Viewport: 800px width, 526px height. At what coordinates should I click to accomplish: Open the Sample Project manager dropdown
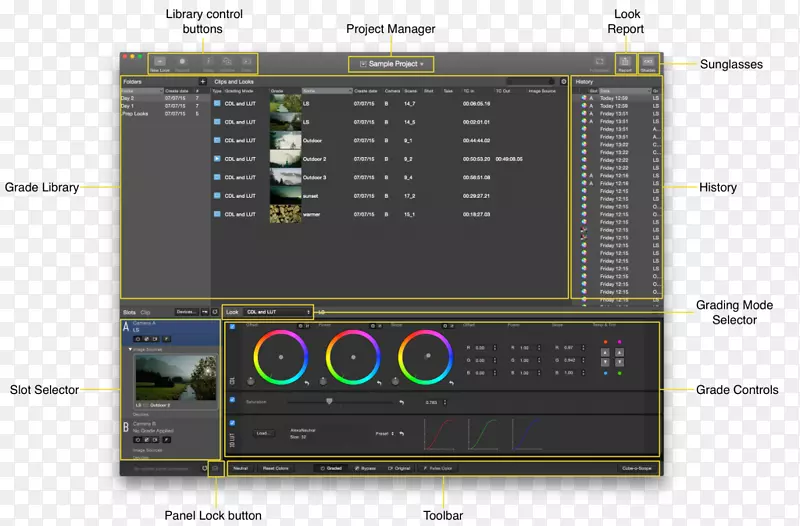(x=392, y=63)
